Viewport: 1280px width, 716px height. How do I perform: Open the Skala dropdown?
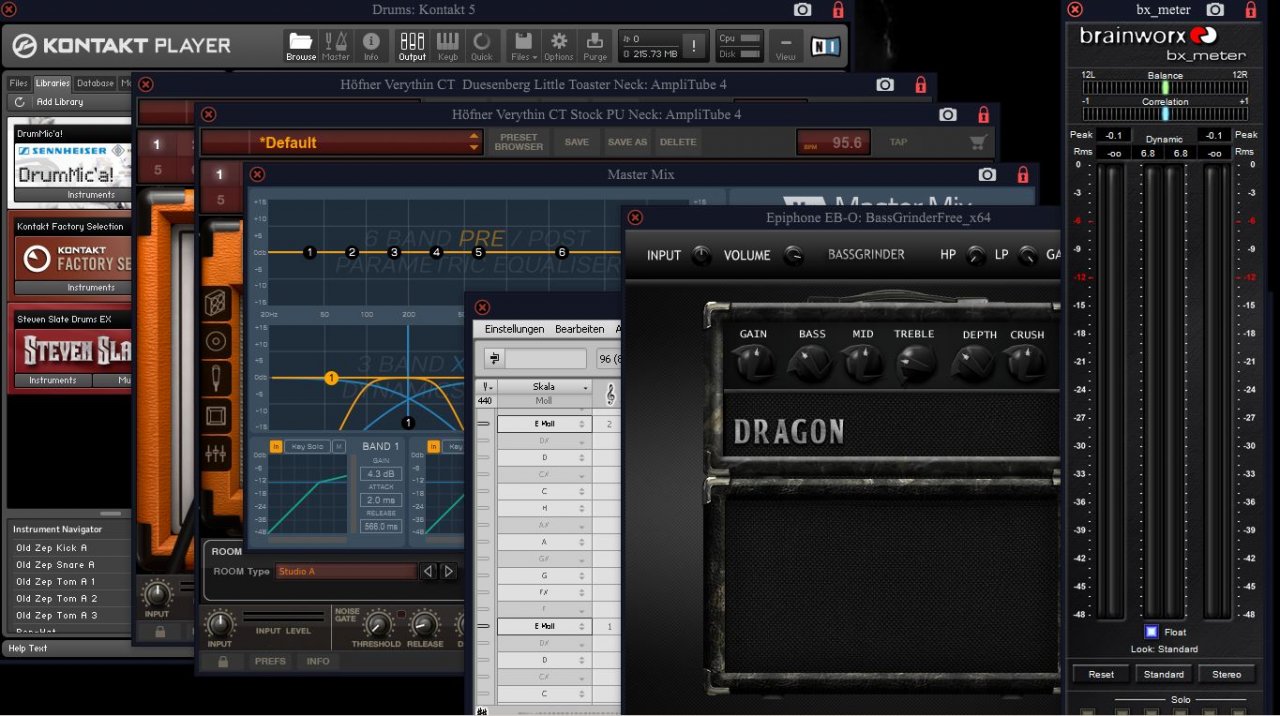(545, 387)
